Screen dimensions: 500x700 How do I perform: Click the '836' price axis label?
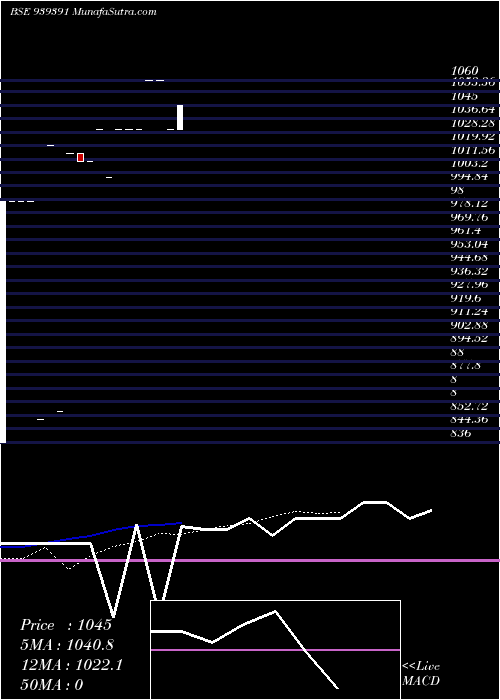461,433
